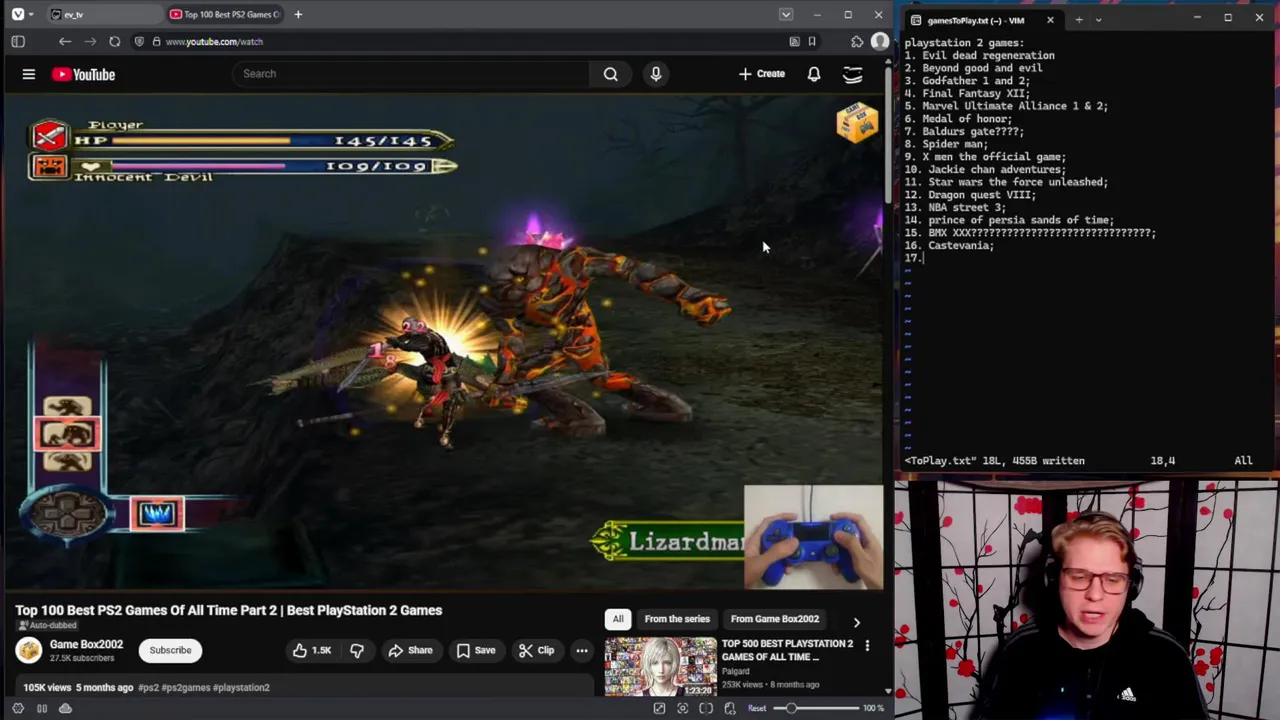Go to YouTube home via logo
1280x720 pixels.
[x=84, y=74]
